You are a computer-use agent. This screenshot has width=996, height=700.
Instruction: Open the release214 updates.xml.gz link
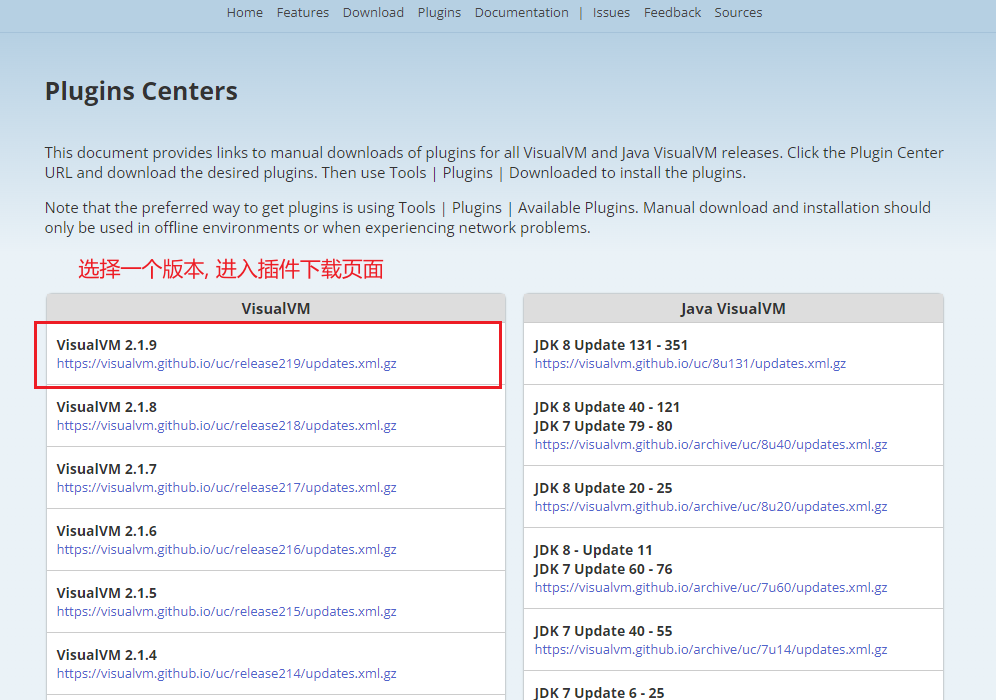(226, 673)
